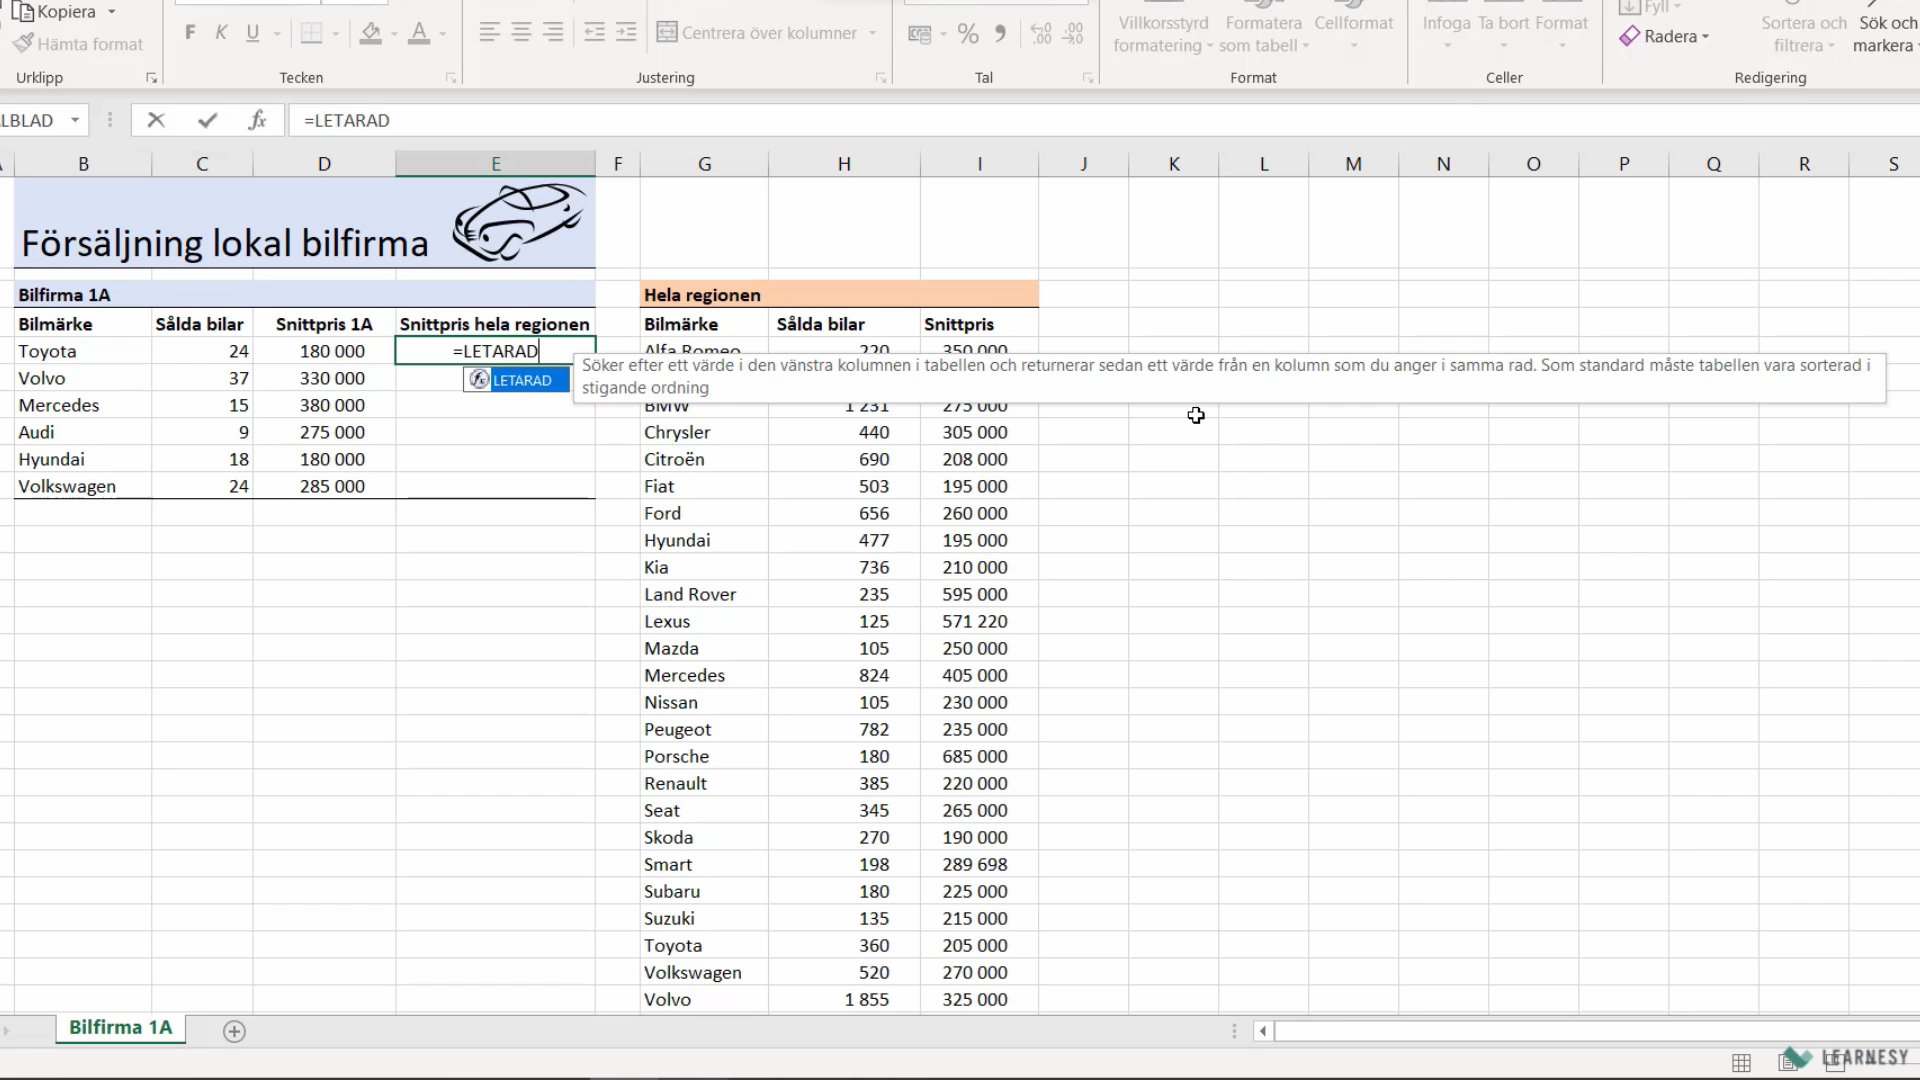Confirm the formula with the checkmark icon
The height and width of the screenshot is (1080, 1920).
click(x=207, y=120)
